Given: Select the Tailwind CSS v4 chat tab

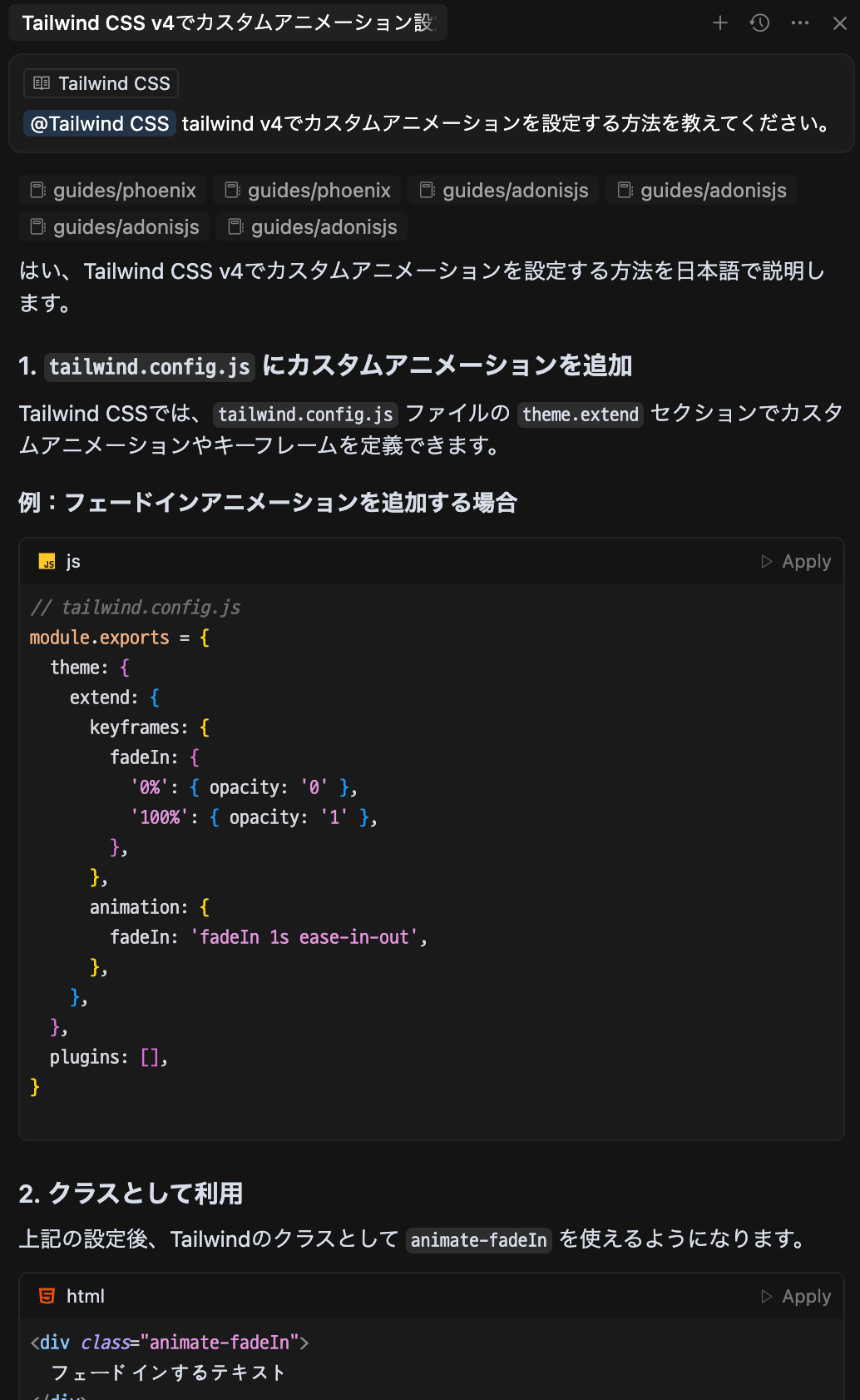Looking at the screenshot, I should coord(228,23).
